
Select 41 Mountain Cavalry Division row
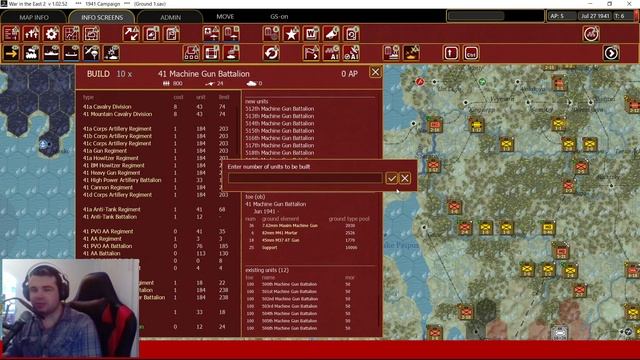[157, 114]
